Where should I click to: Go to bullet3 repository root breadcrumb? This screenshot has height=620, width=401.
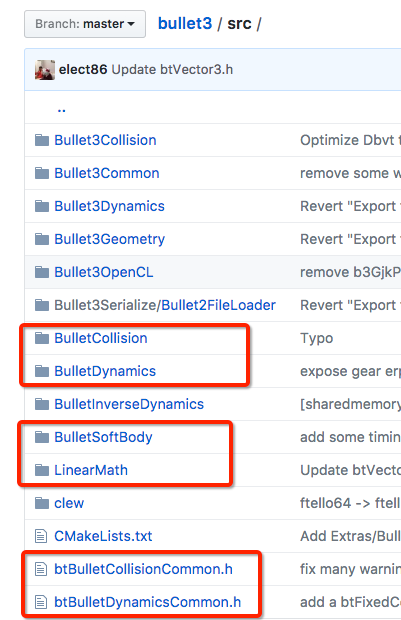(185, 24)
